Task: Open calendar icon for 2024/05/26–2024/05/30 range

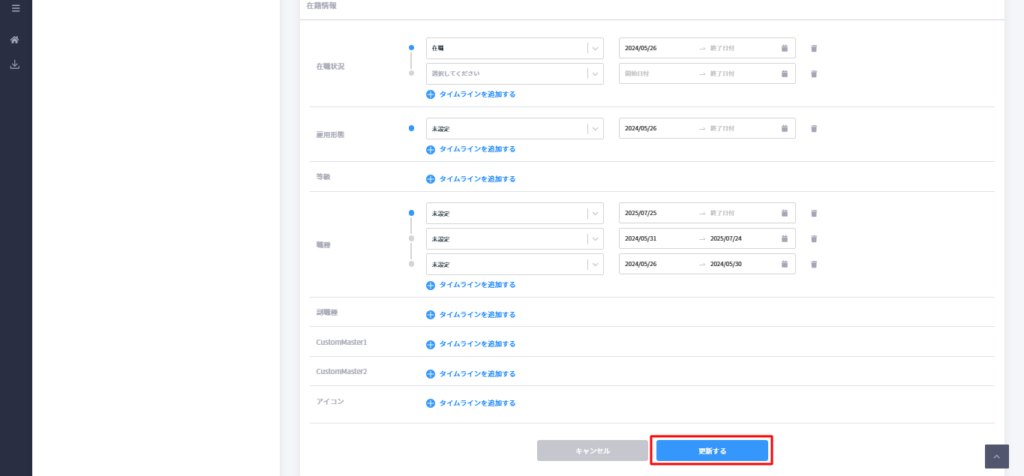Action: [784, 264]
